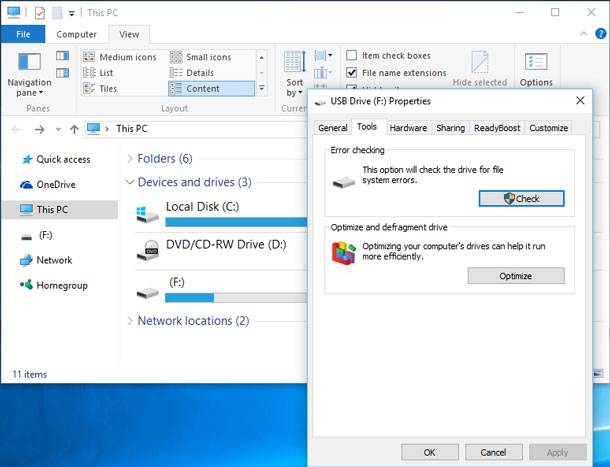Screen dimensions: 610x467
Task: Open the Sort by menu
Action: tap(294, 74)
